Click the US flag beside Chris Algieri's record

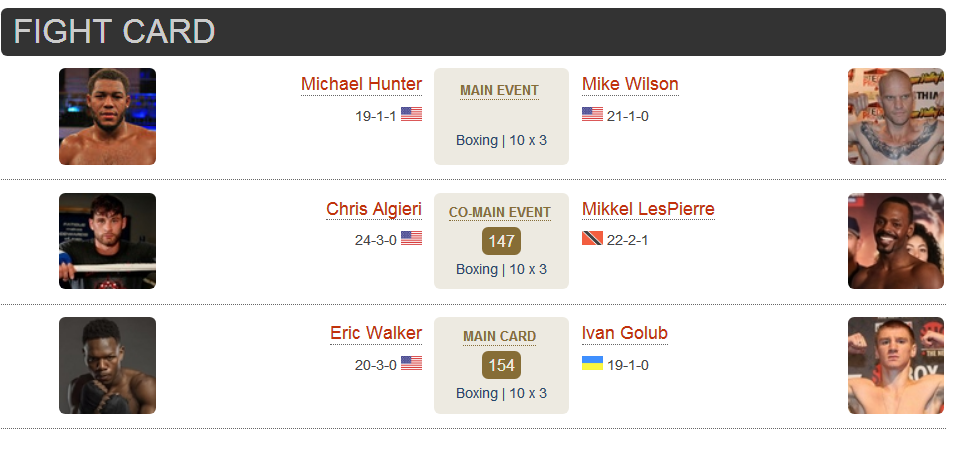tap(411, 238)
